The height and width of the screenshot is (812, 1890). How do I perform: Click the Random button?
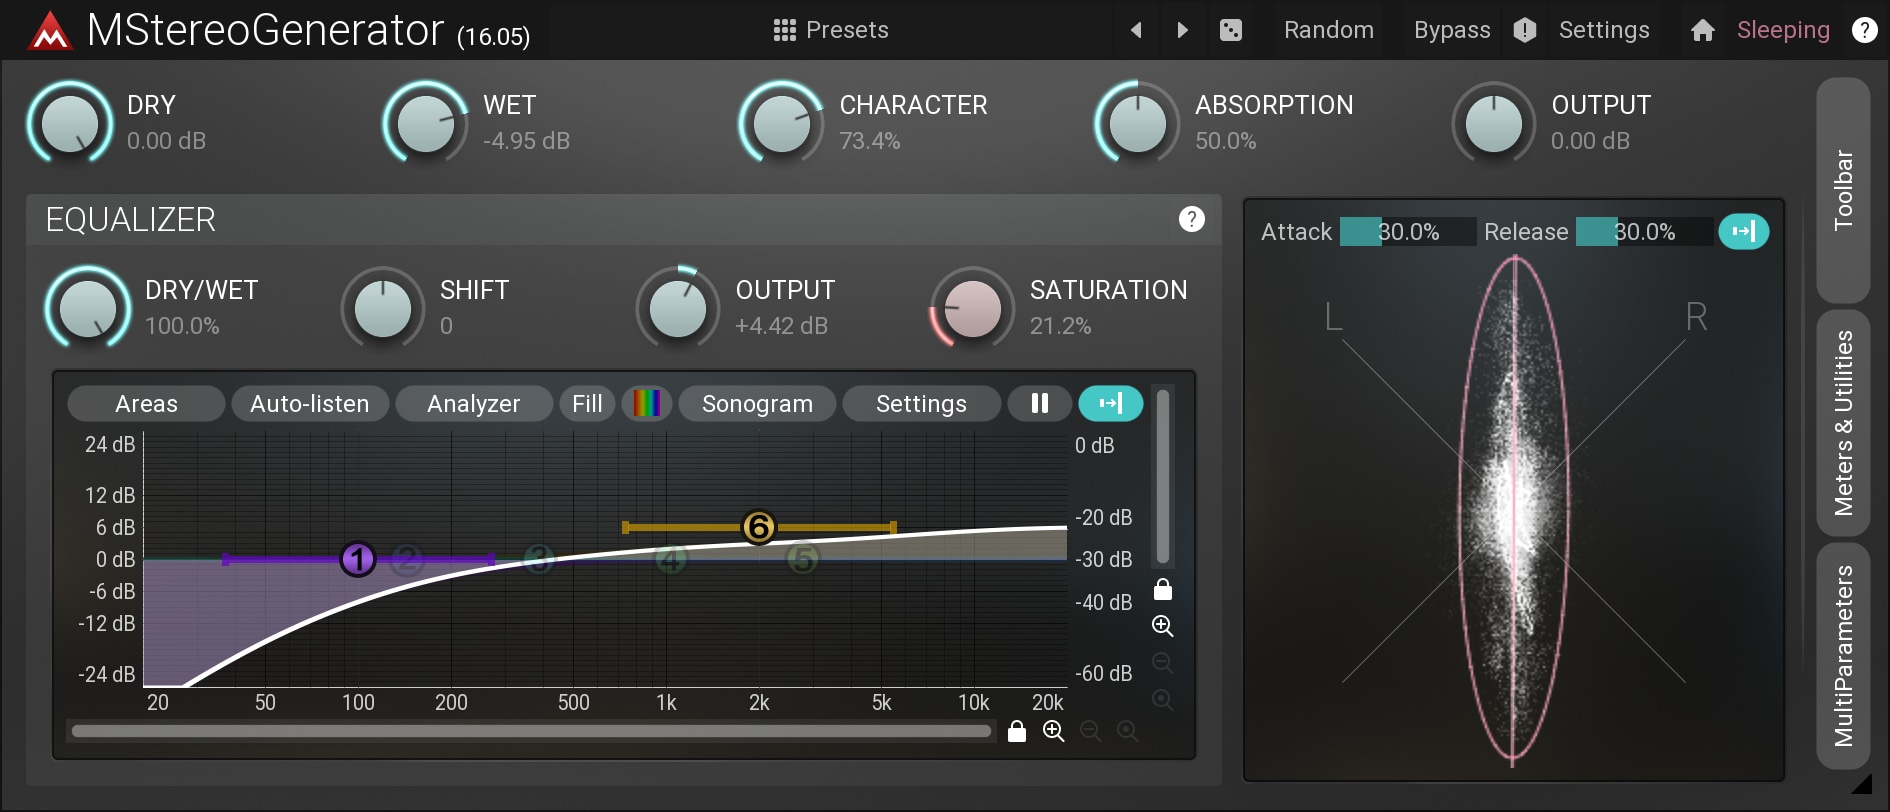coord(1329,30)
